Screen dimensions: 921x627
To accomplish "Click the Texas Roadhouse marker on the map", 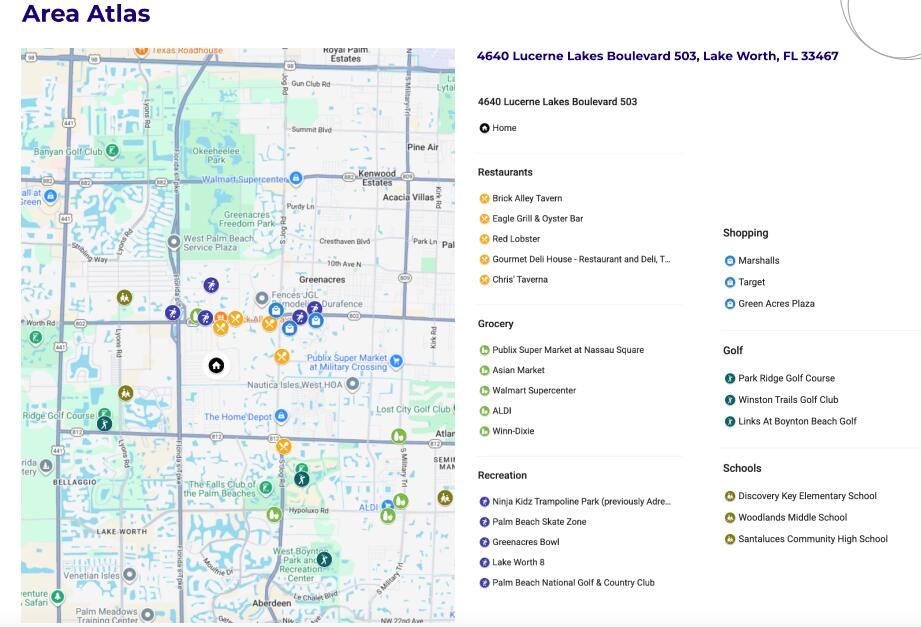I will (142, 50).
